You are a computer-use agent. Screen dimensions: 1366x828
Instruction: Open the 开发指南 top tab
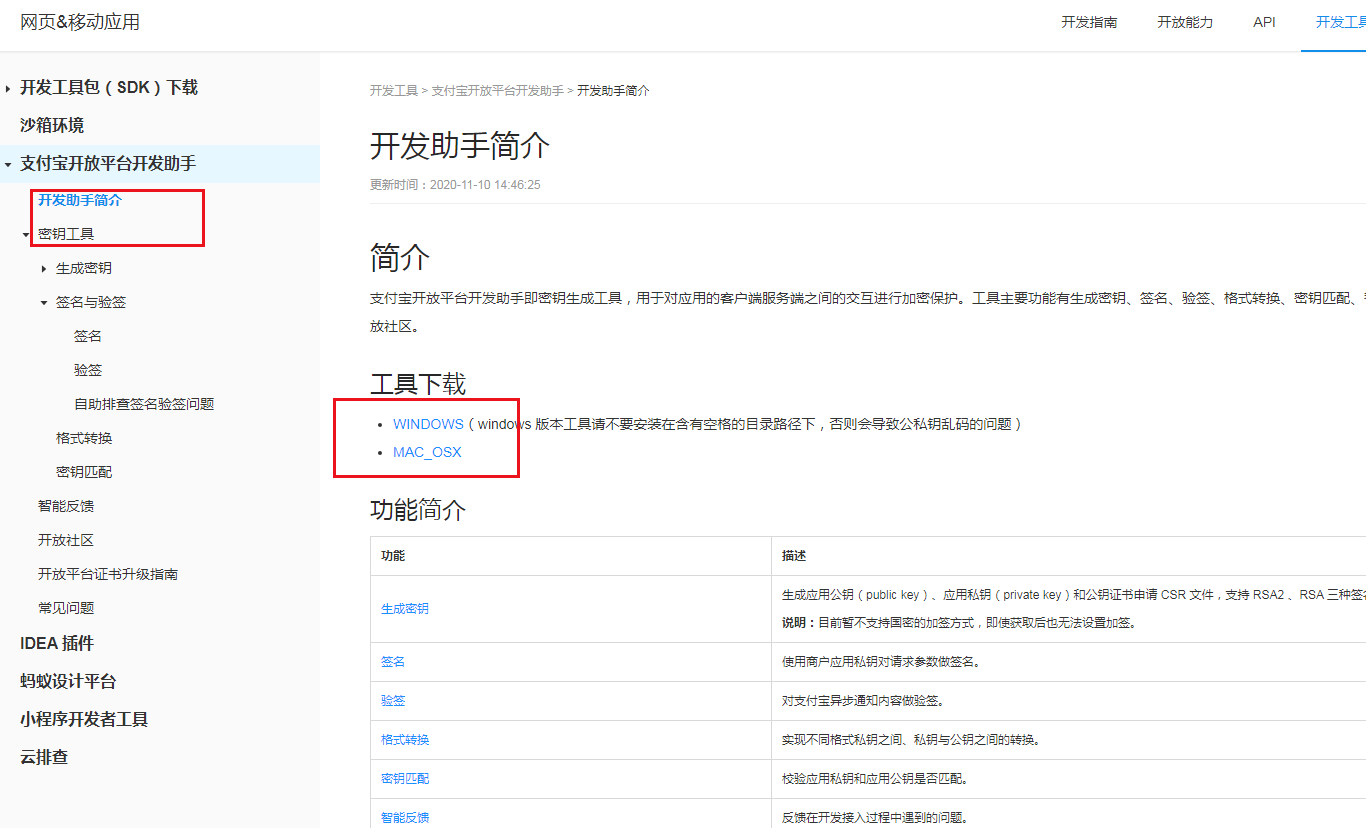pos(1089,22)
